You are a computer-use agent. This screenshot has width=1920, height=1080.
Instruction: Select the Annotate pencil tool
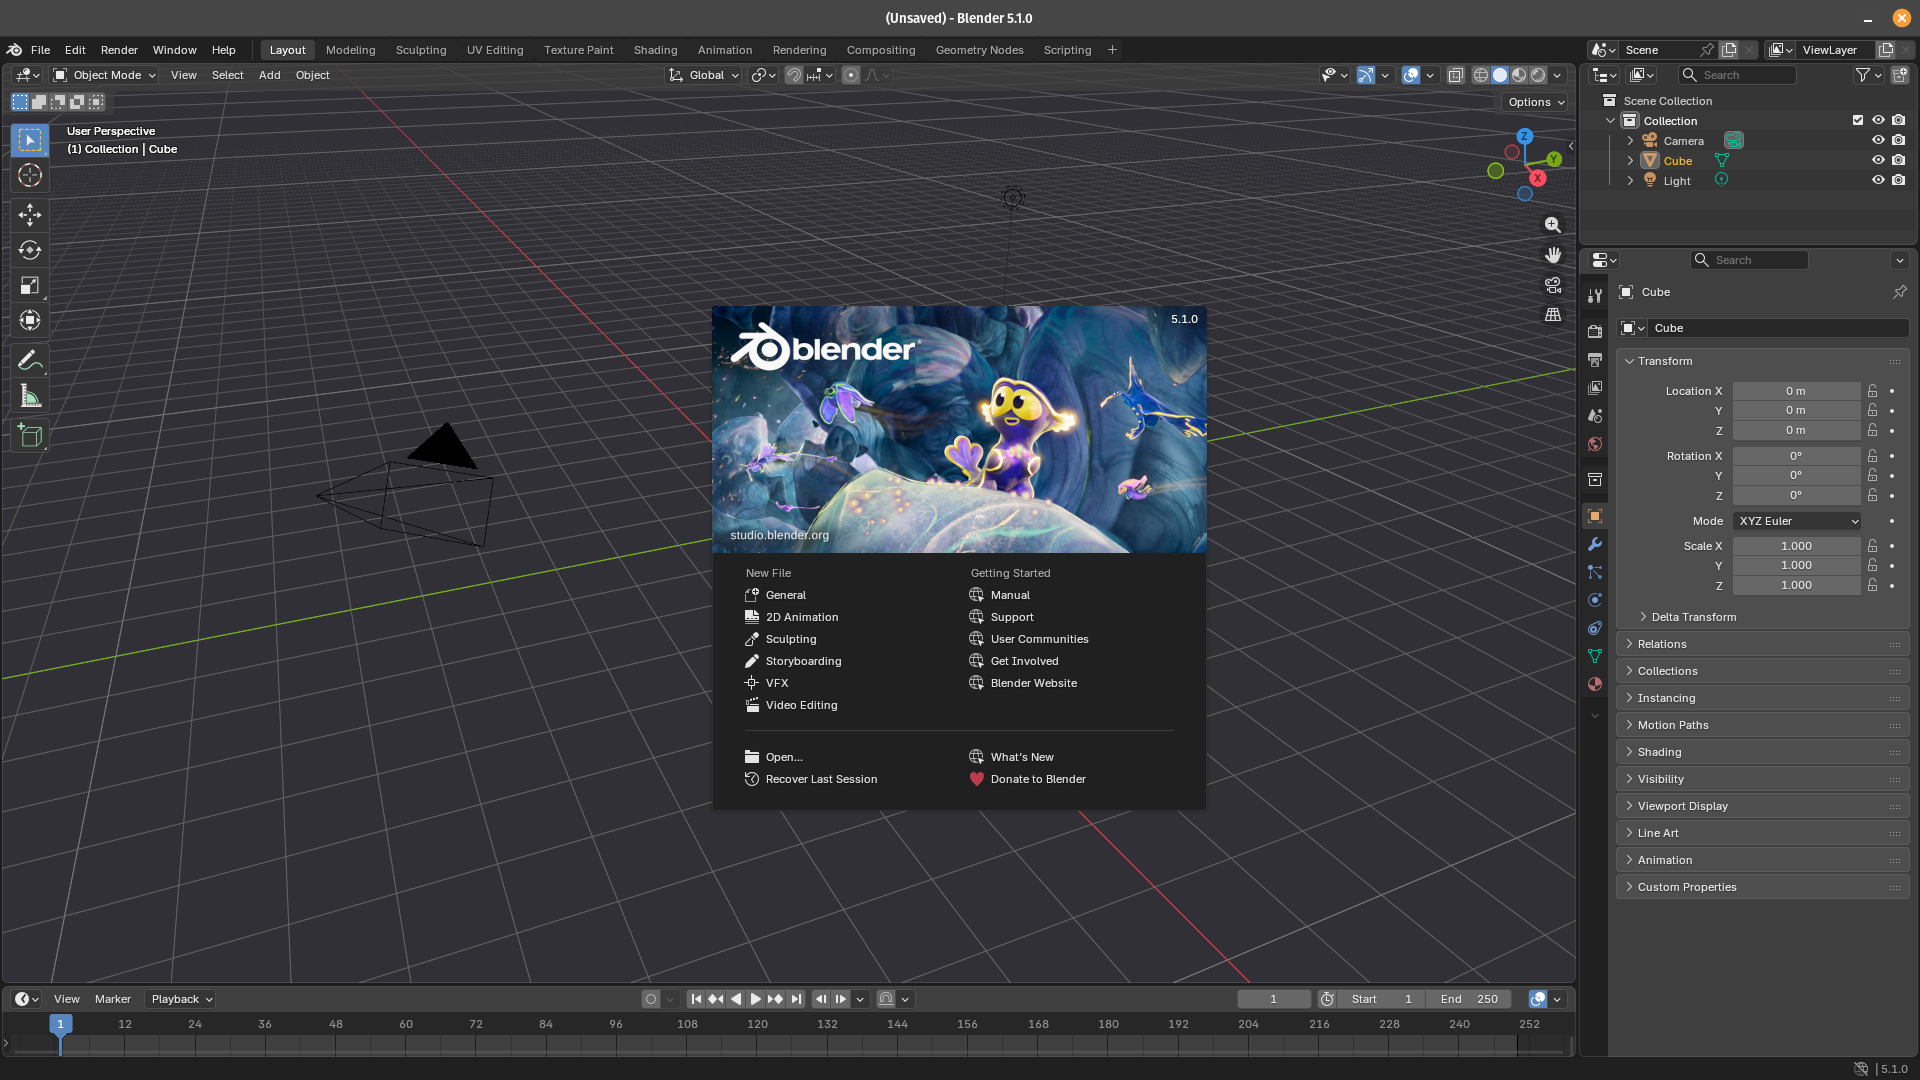pos(30,360)
